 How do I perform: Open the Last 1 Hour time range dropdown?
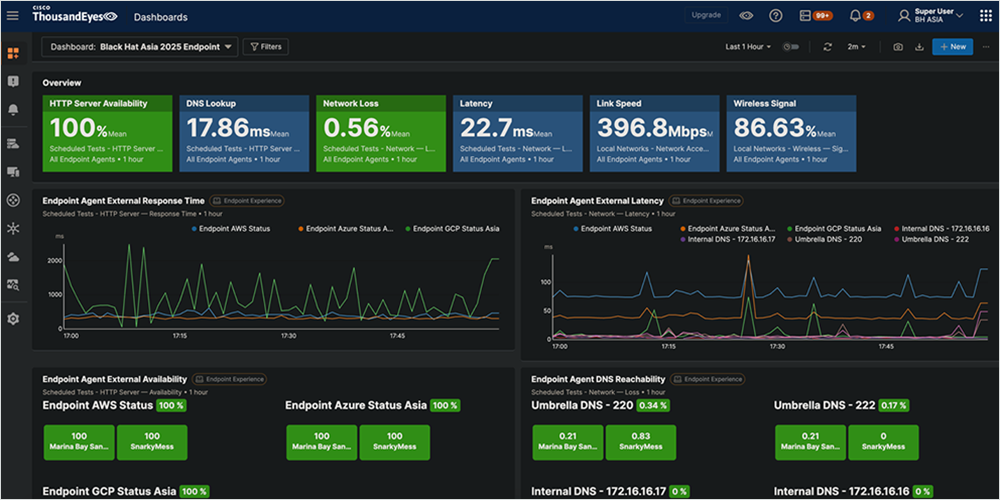click(x=748, y=47)
